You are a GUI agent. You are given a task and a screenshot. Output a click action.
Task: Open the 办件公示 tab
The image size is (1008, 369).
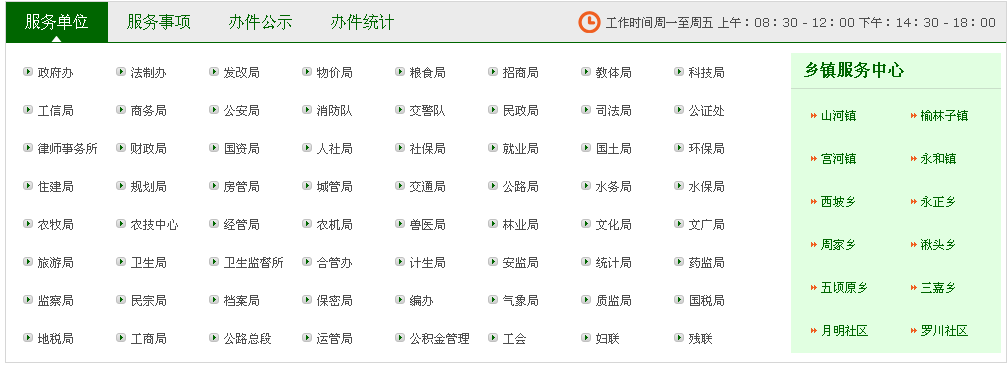pos(260,22)
